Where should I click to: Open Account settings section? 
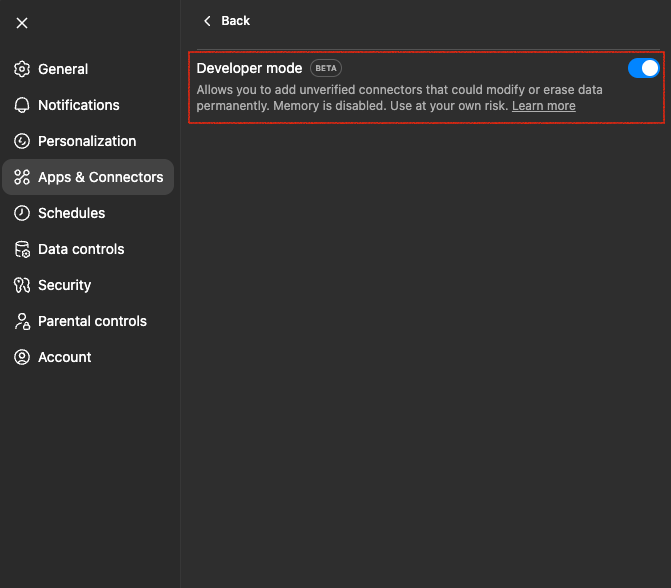tap(88, 357)
